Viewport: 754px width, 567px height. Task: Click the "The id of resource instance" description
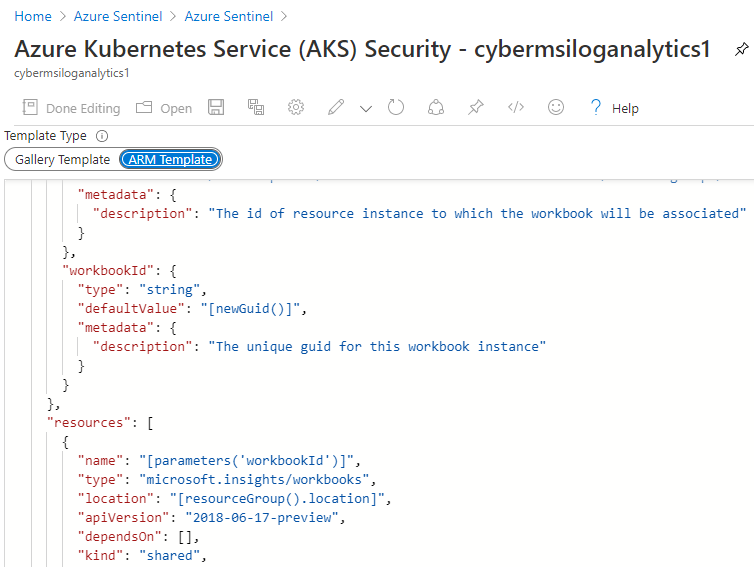click(x=477, y=214)
